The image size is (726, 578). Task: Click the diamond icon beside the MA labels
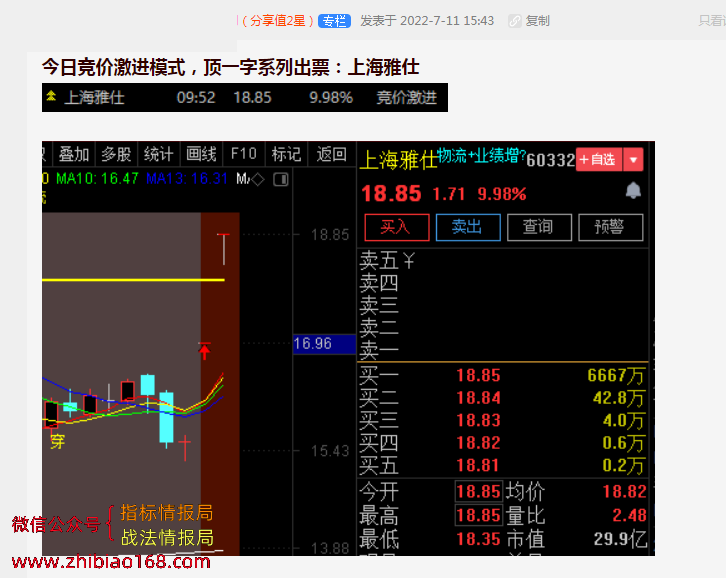pyautogui.click(x=258, y=179)
